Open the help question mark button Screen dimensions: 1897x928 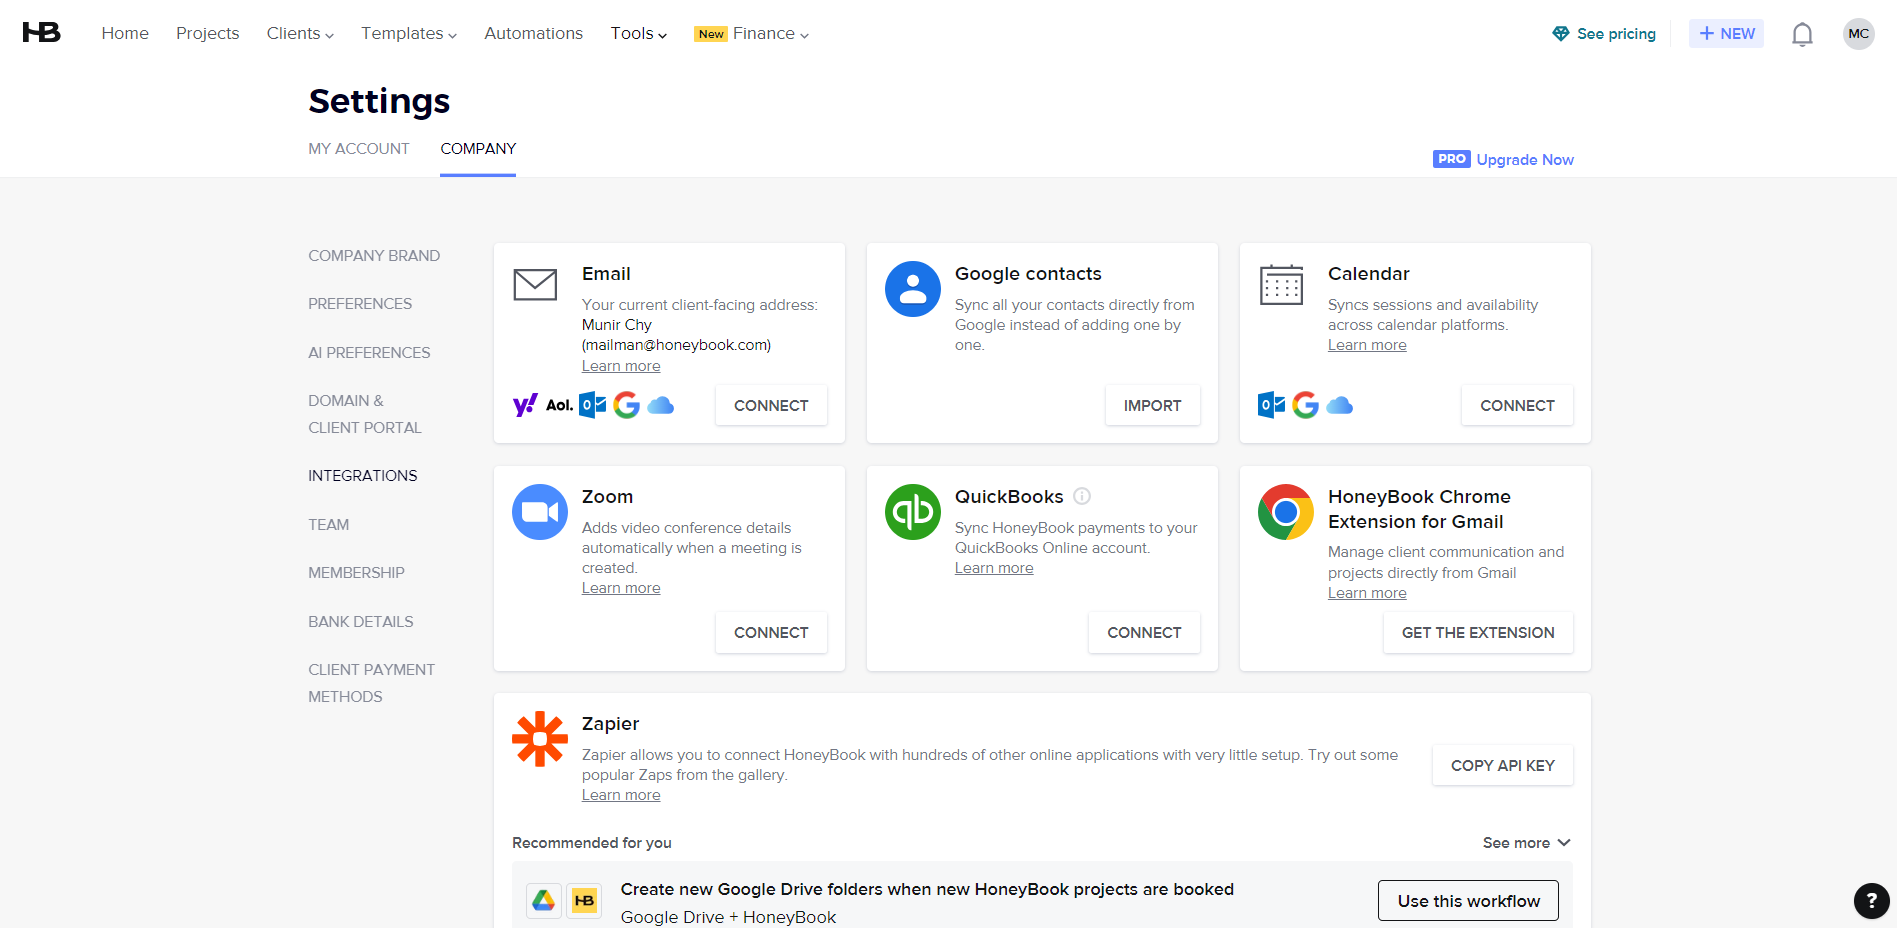(x=1870, y=901)
